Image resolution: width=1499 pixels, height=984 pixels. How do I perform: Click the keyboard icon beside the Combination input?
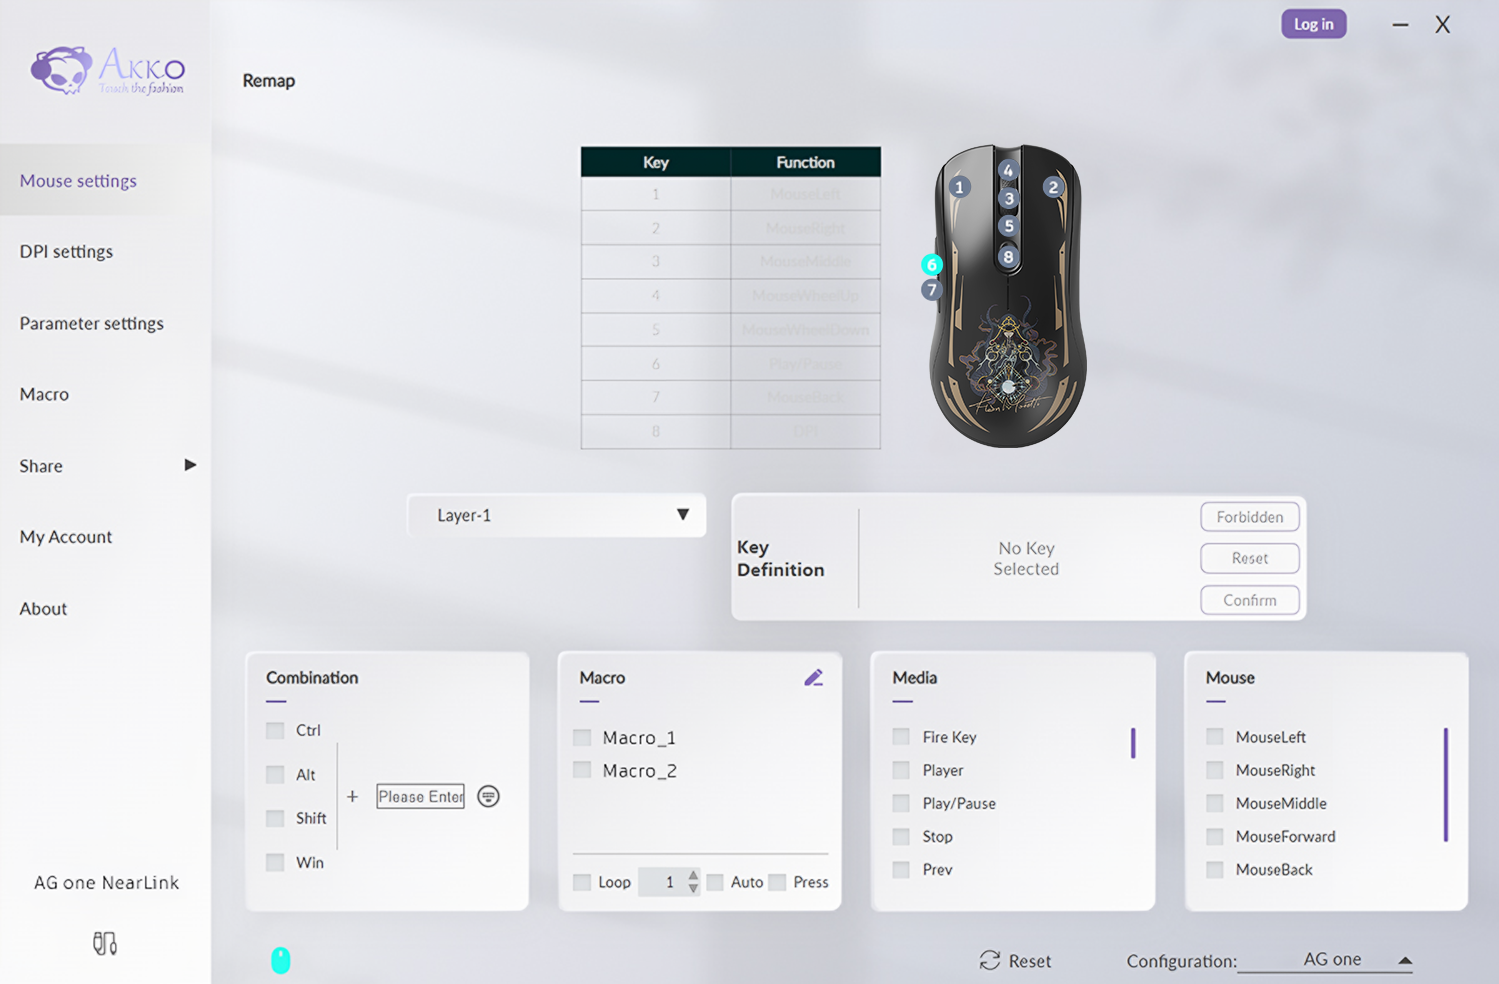click(488, 796)
